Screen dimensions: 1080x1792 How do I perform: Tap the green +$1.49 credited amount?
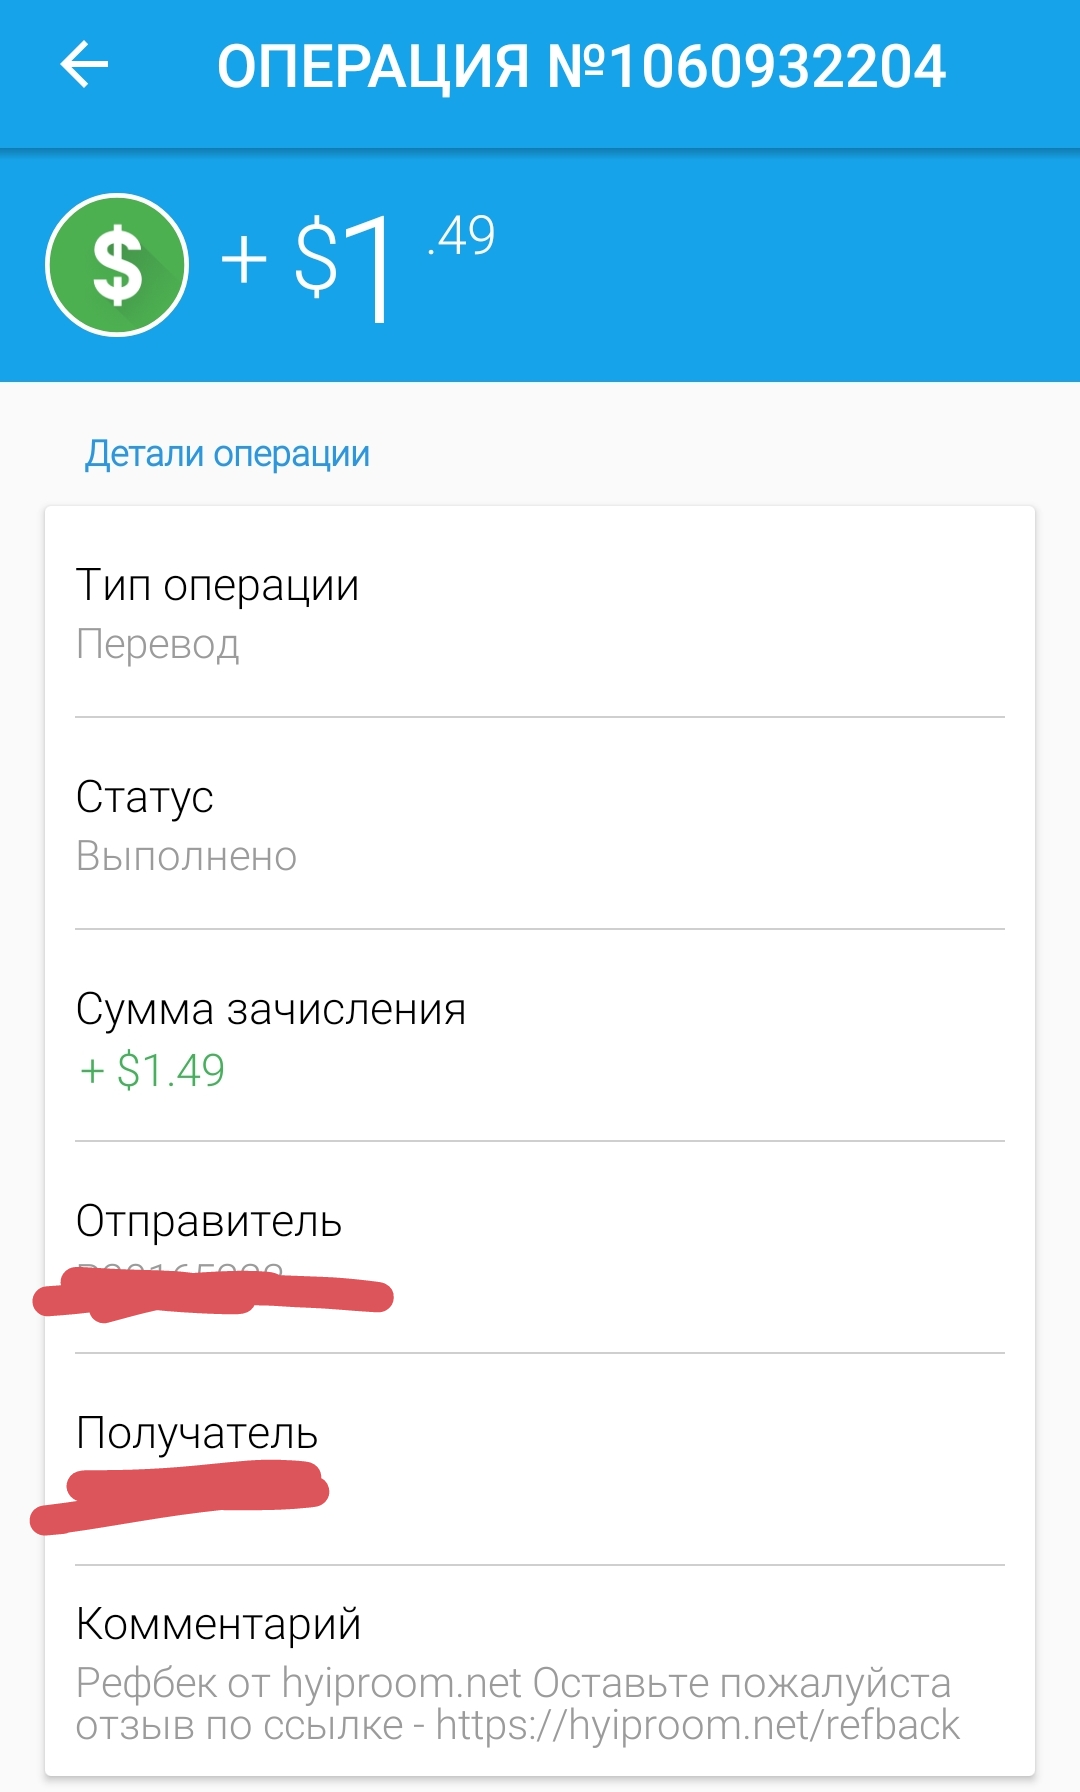pyautogui.click(x=153, y=1070)
